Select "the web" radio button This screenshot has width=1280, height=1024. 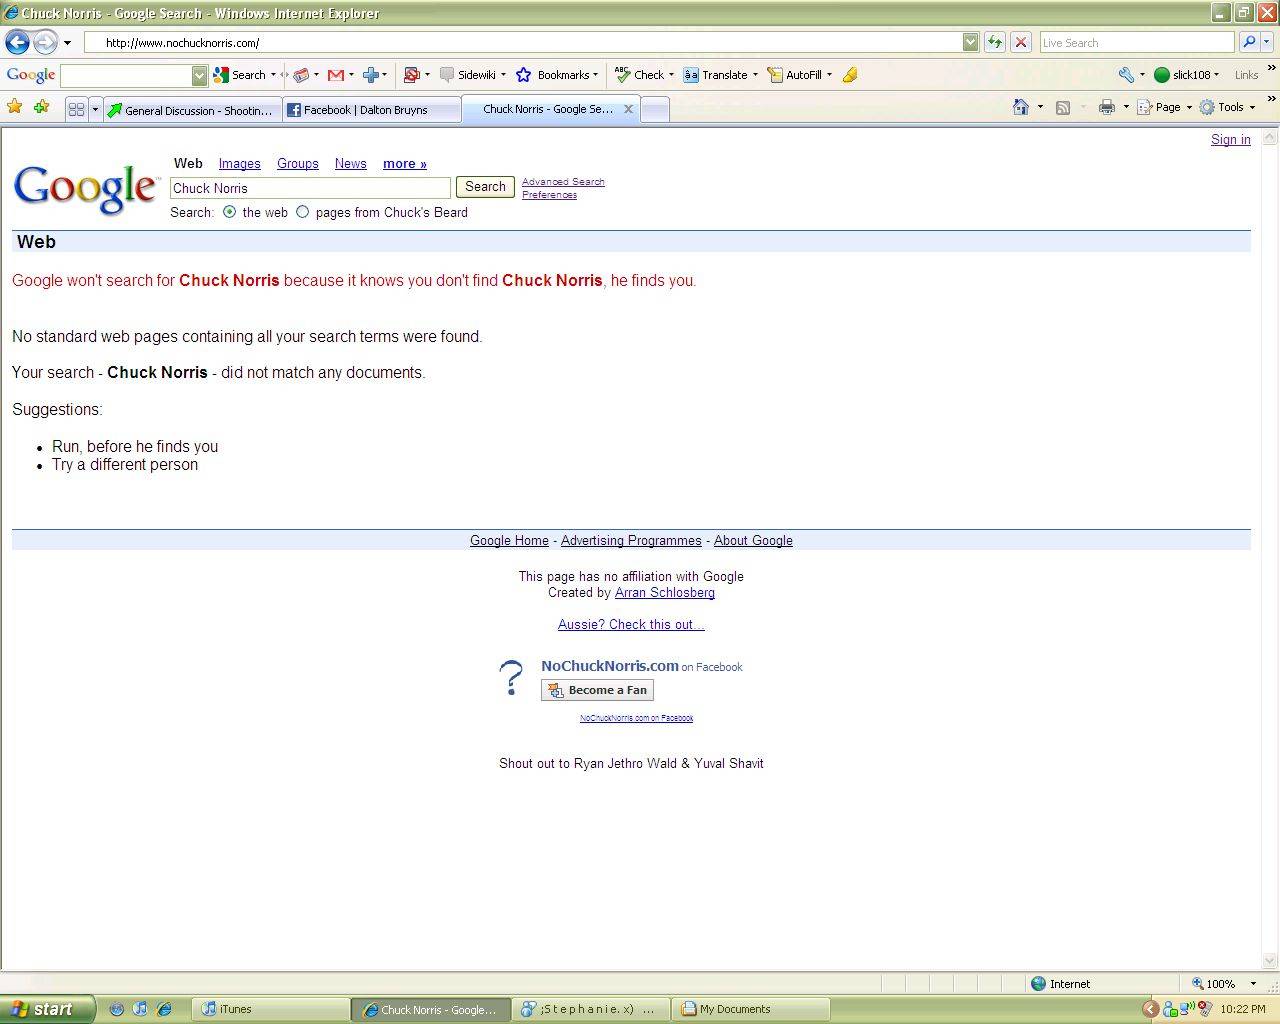click(230, 212)
